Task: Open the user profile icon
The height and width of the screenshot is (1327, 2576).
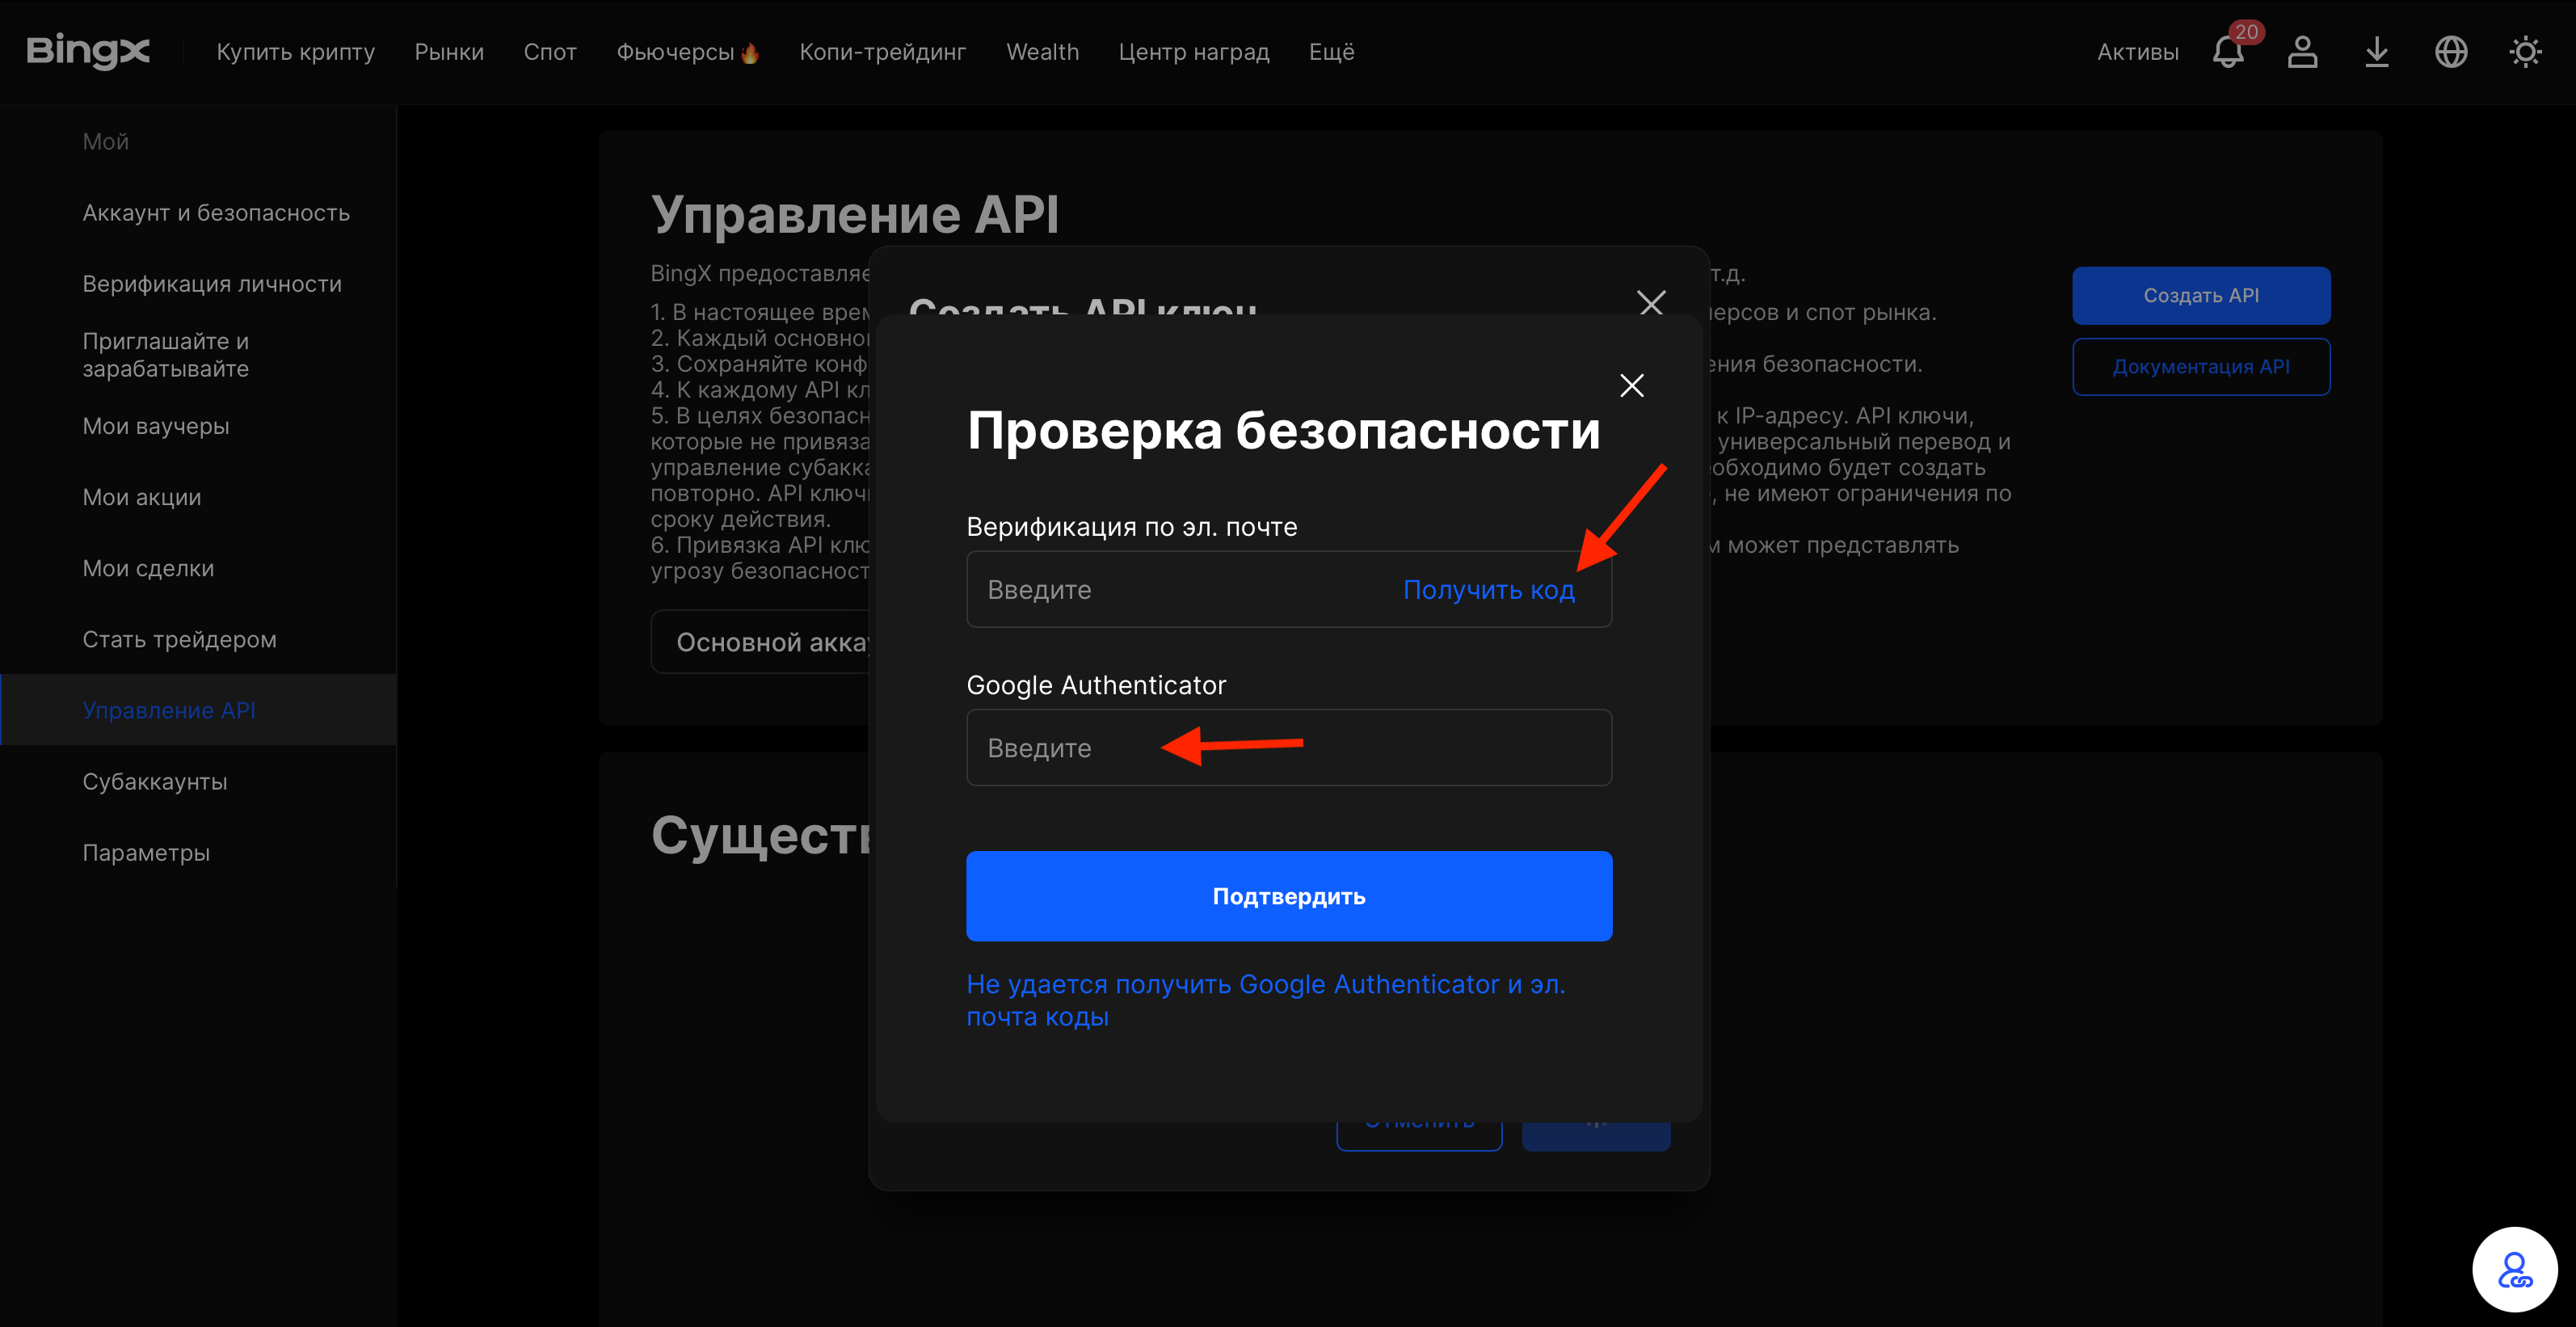Action: click(x=2302, y=51)
